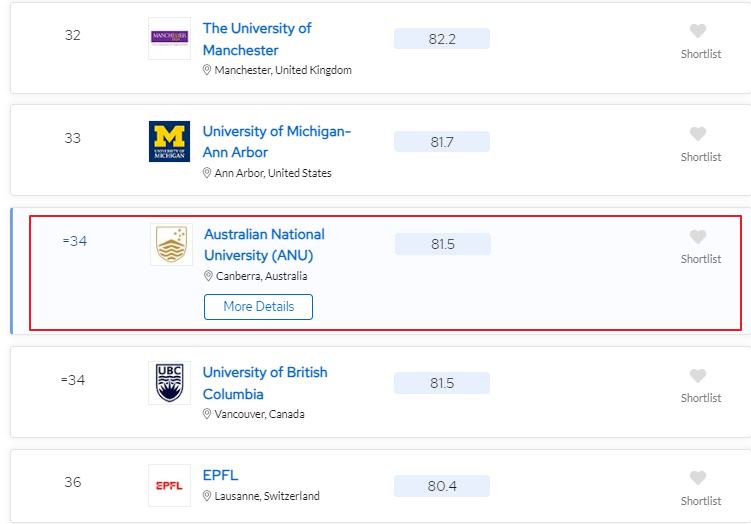Viewport: 751px width, 524px height.
Task: Click the heart icon for Australian National University
Action: [698, 237]
